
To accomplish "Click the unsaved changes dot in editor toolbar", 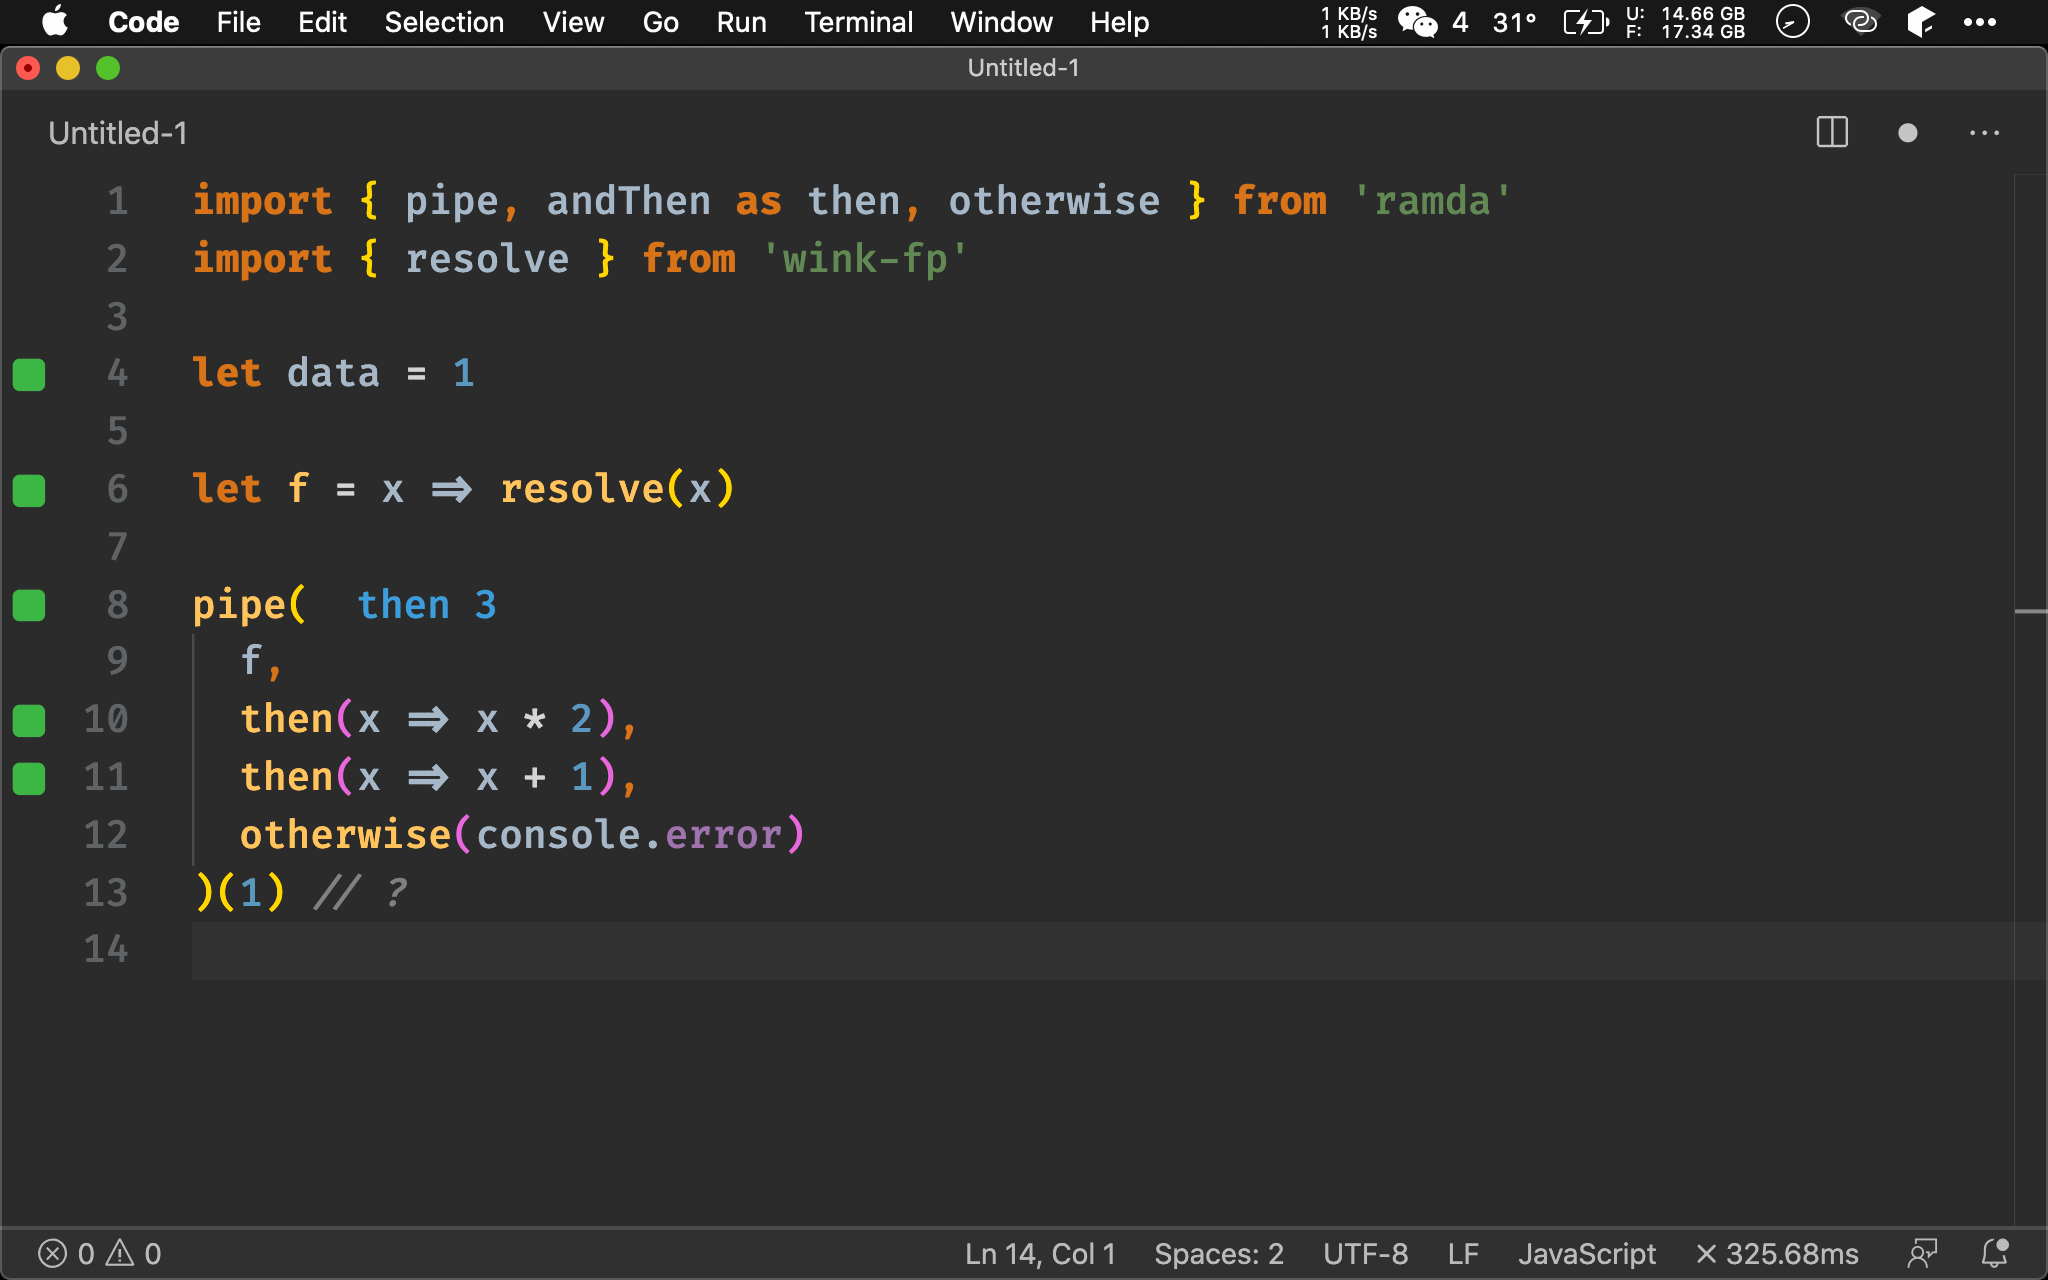I will pyautogui.click(x=1907, y=133).
